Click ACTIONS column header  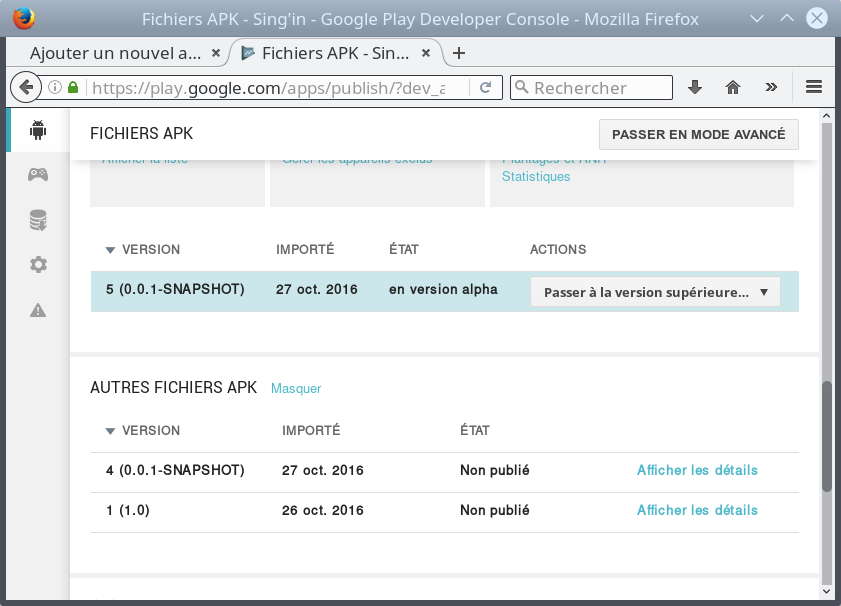(x=558, y=249)
